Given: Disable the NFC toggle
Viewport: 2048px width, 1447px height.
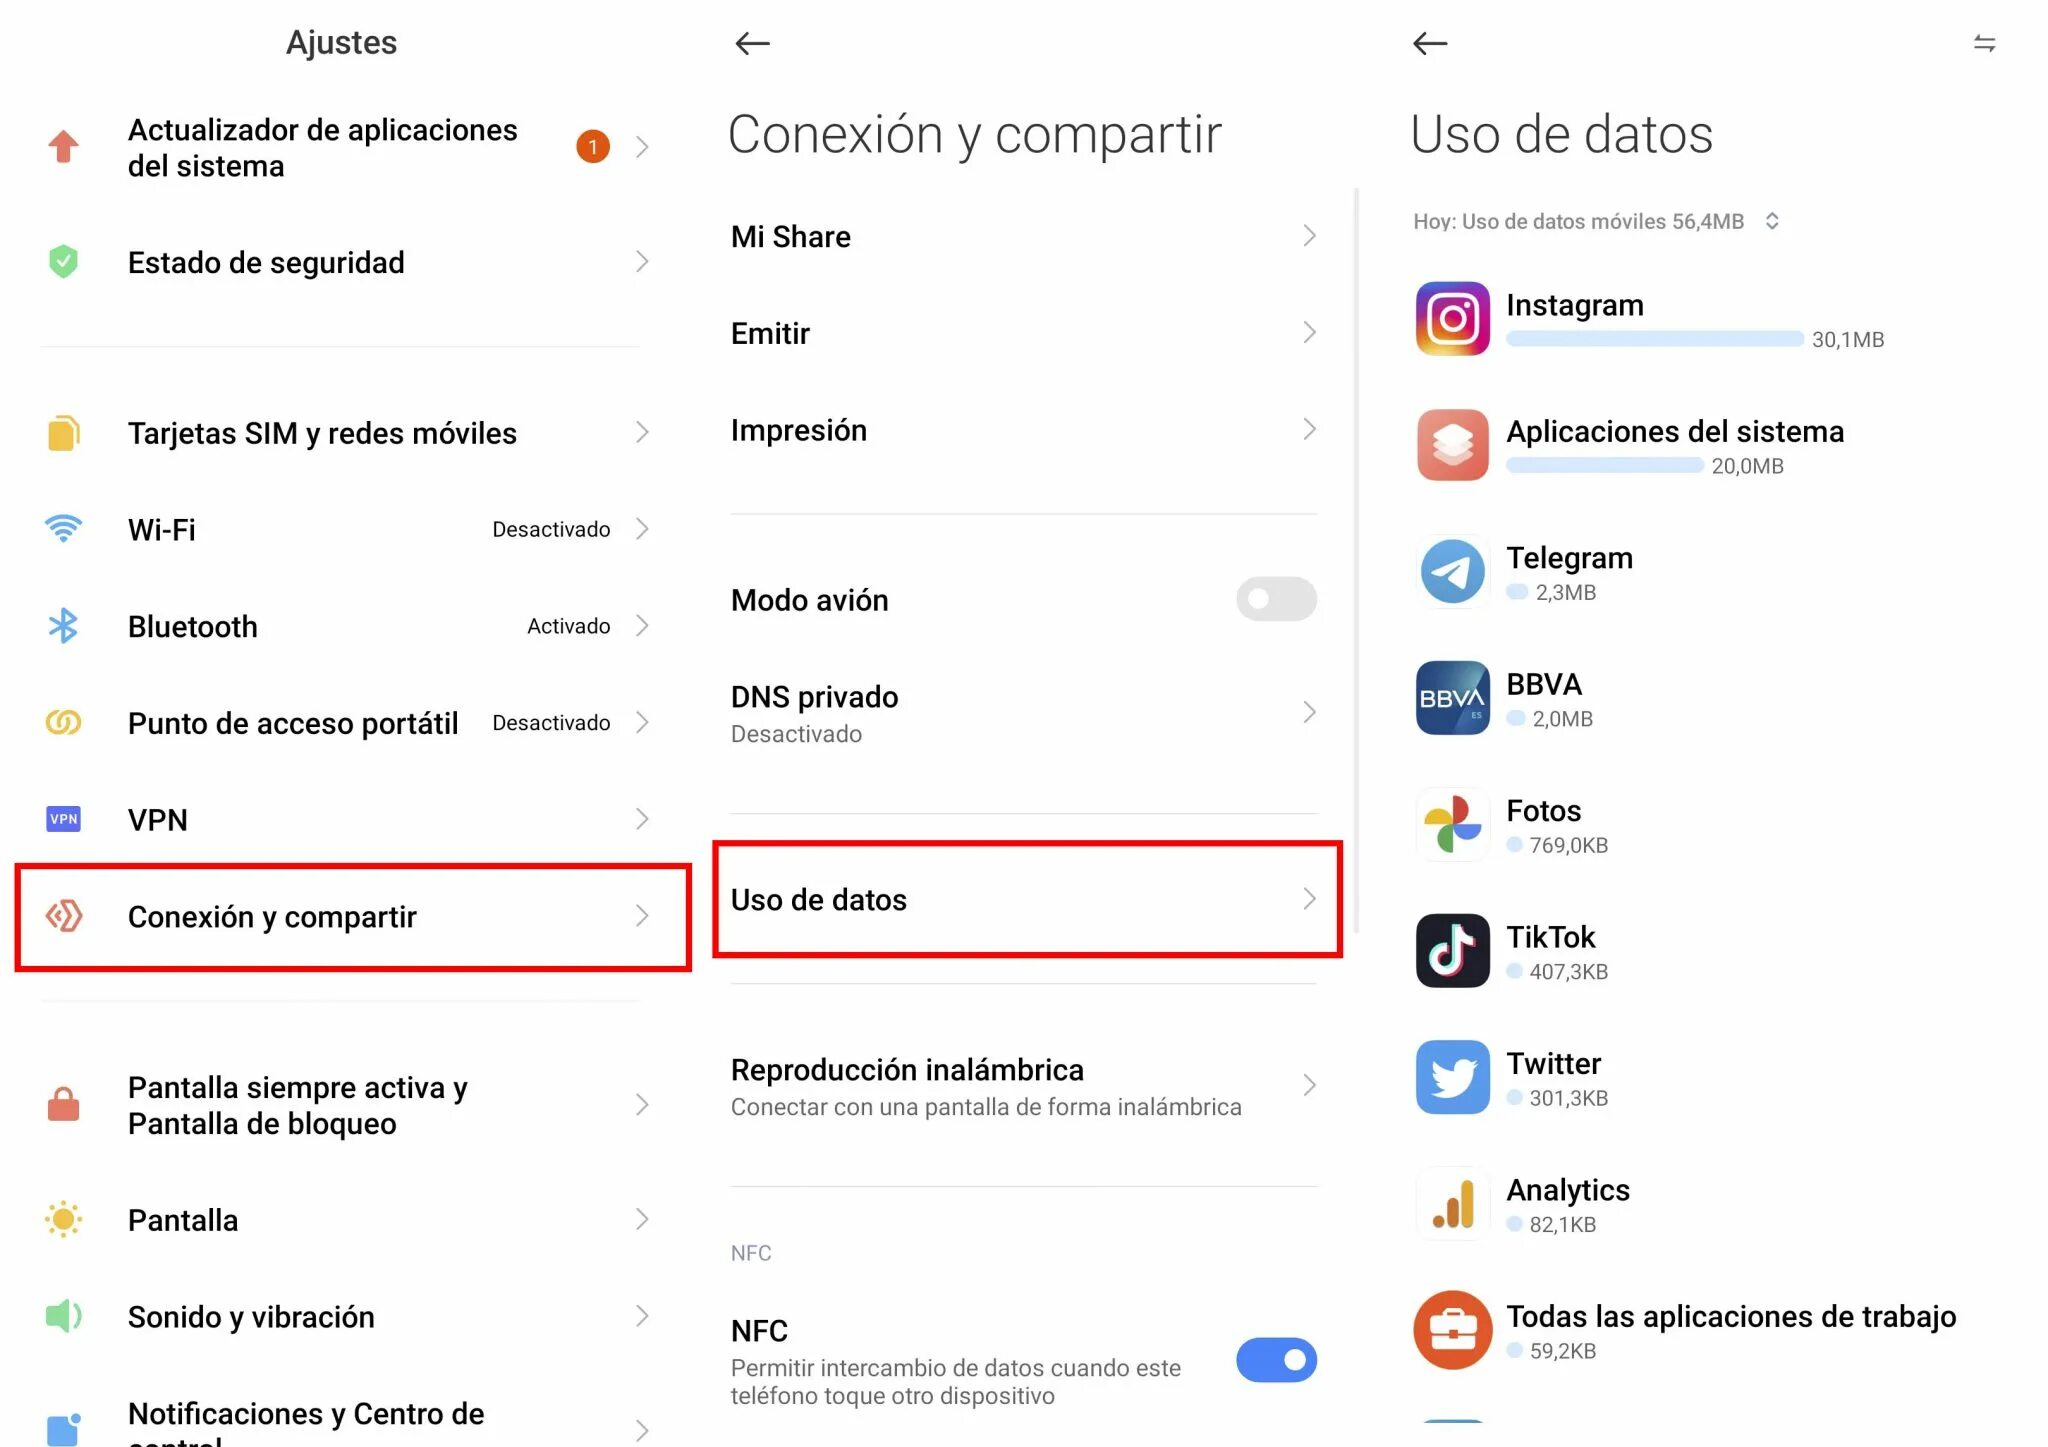Looking at the screenshot, I should [1276, 1360].
